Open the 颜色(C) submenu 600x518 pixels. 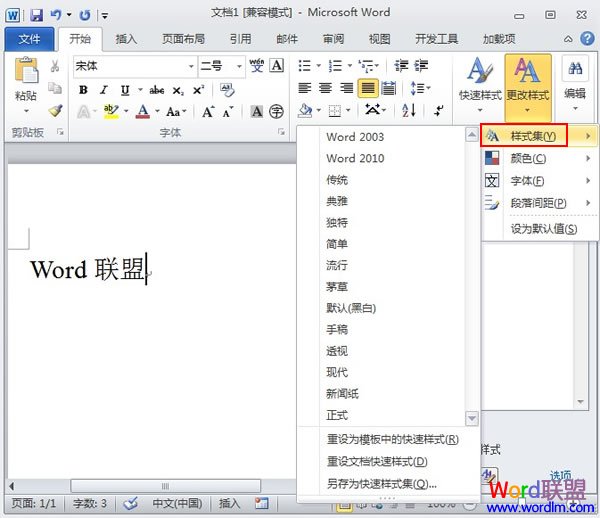point(539,158)
